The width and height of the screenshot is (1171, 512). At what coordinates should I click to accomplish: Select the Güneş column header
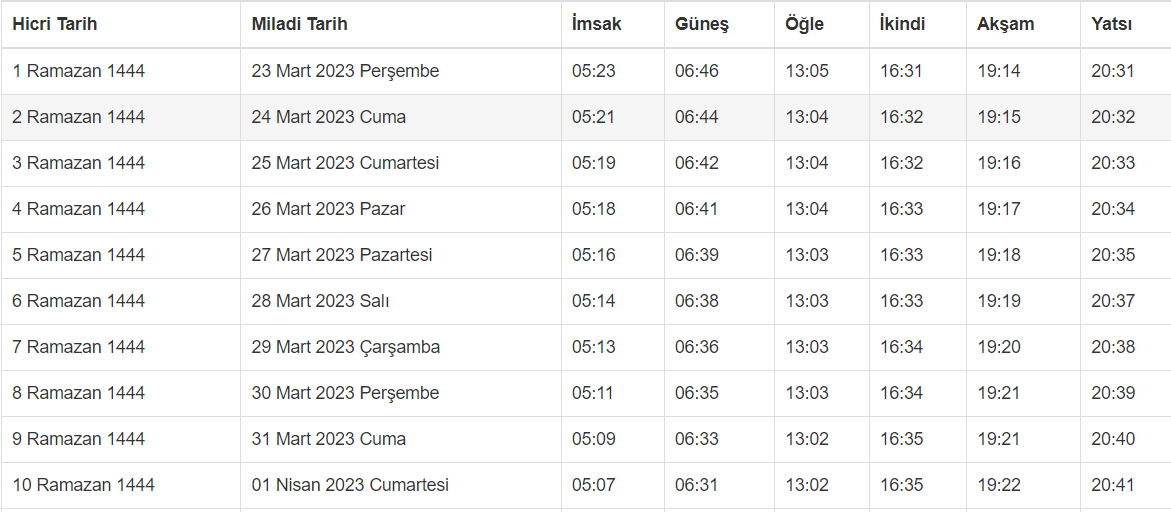click(x=702, y=24)
